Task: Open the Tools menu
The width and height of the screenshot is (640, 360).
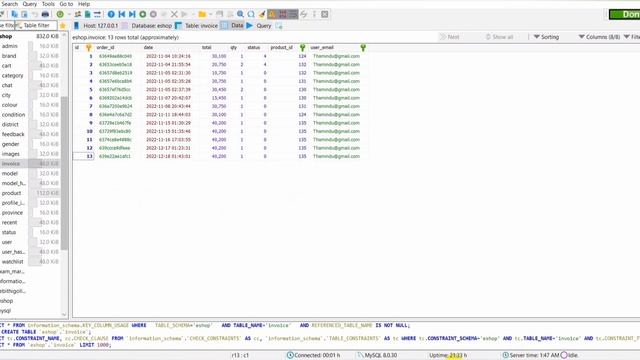Action: (x=48, y=4)
